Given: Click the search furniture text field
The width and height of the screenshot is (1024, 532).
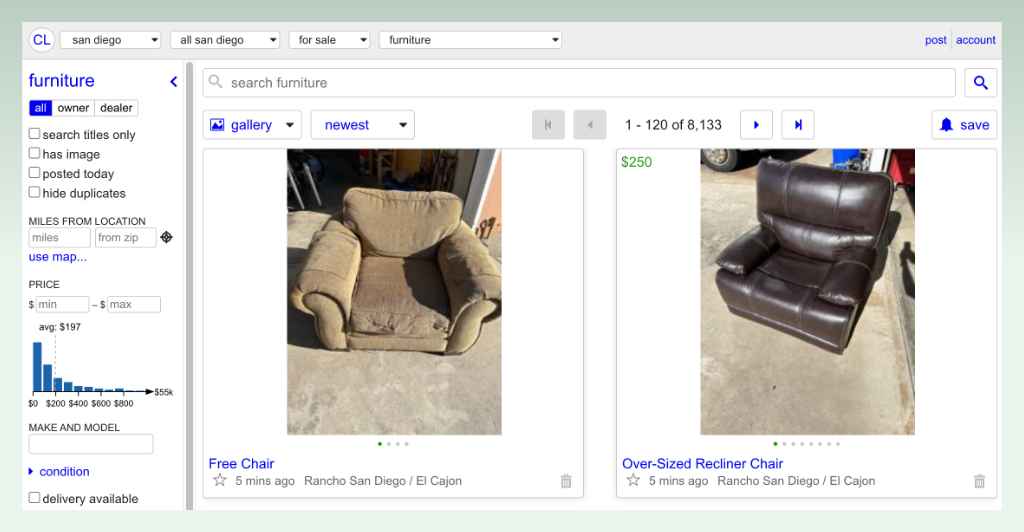Looking at the screenshot, I should [x=579, y=83].
